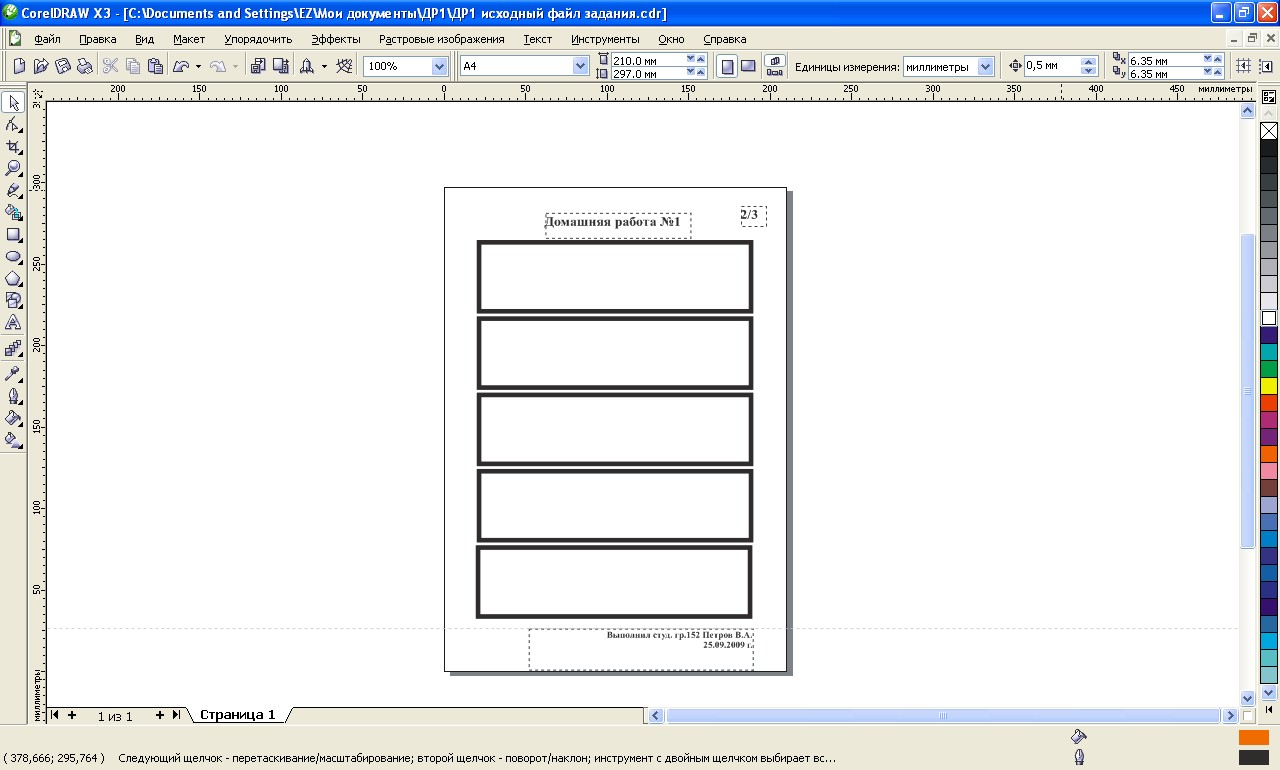This screenshot has width=1280, height=770.
Task: Select the Rectangle tool
Action: pos(14,235)
